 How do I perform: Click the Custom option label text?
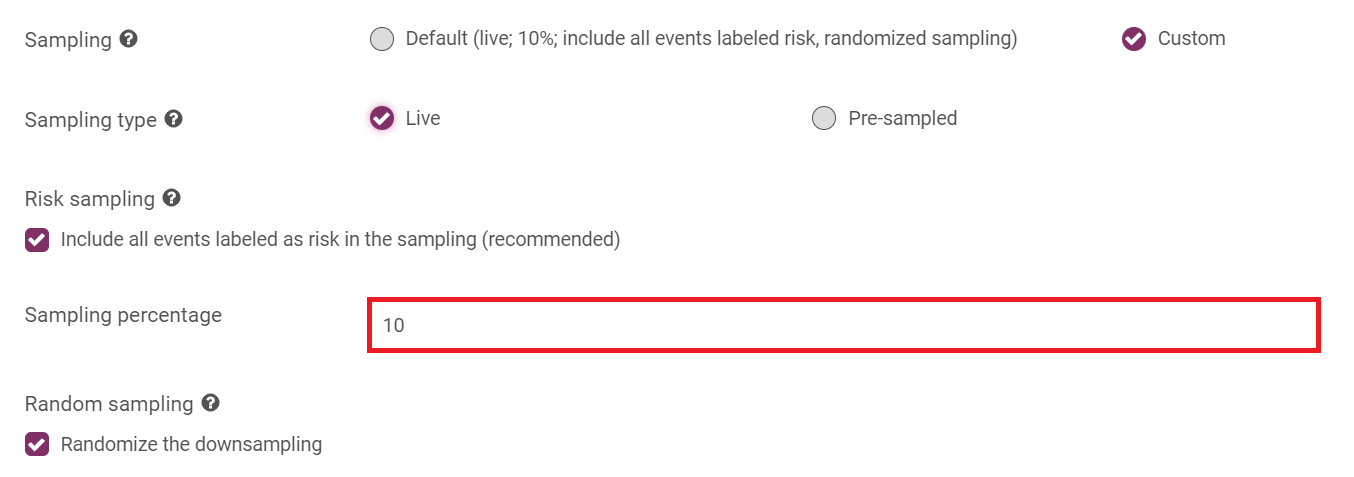coord(1191,39)
